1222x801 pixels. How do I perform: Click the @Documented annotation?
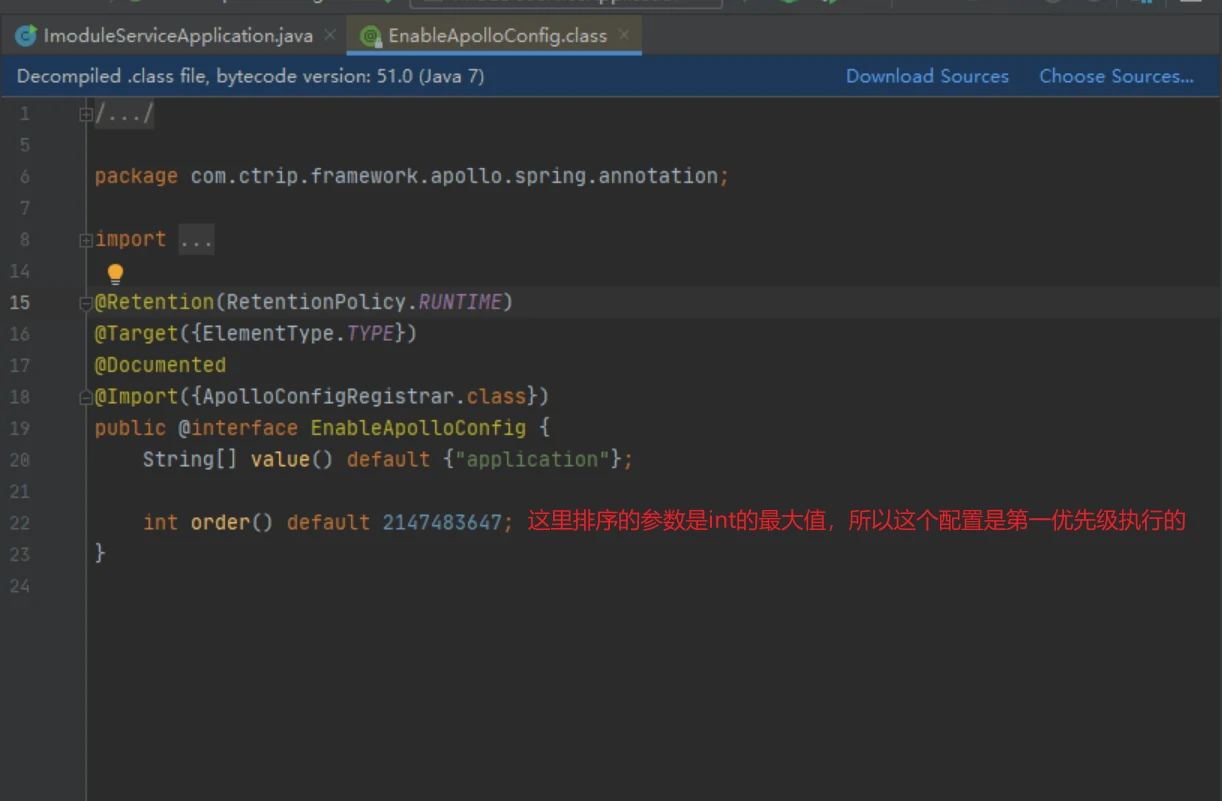[x=160, y=365]
